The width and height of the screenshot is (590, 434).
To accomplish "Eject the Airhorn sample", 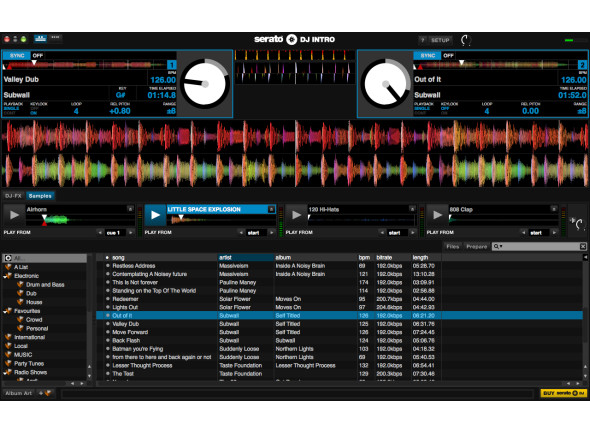I will pyautogui.click(x=130, y=209).
